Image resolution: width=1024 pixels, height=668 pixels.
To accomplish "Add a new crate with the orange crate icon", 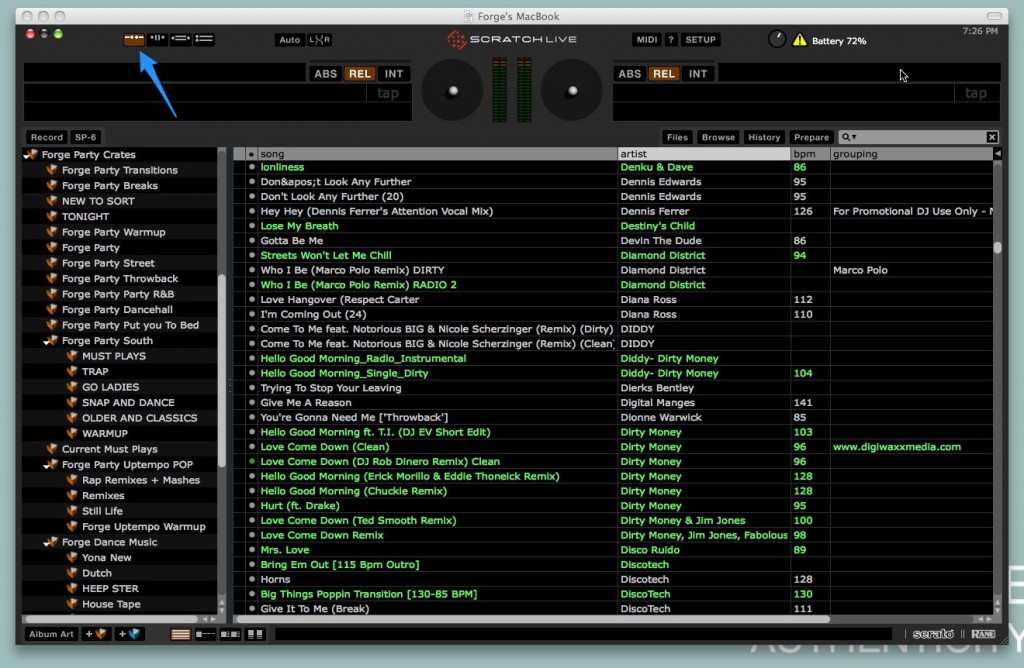I will [x=95, y=633].
